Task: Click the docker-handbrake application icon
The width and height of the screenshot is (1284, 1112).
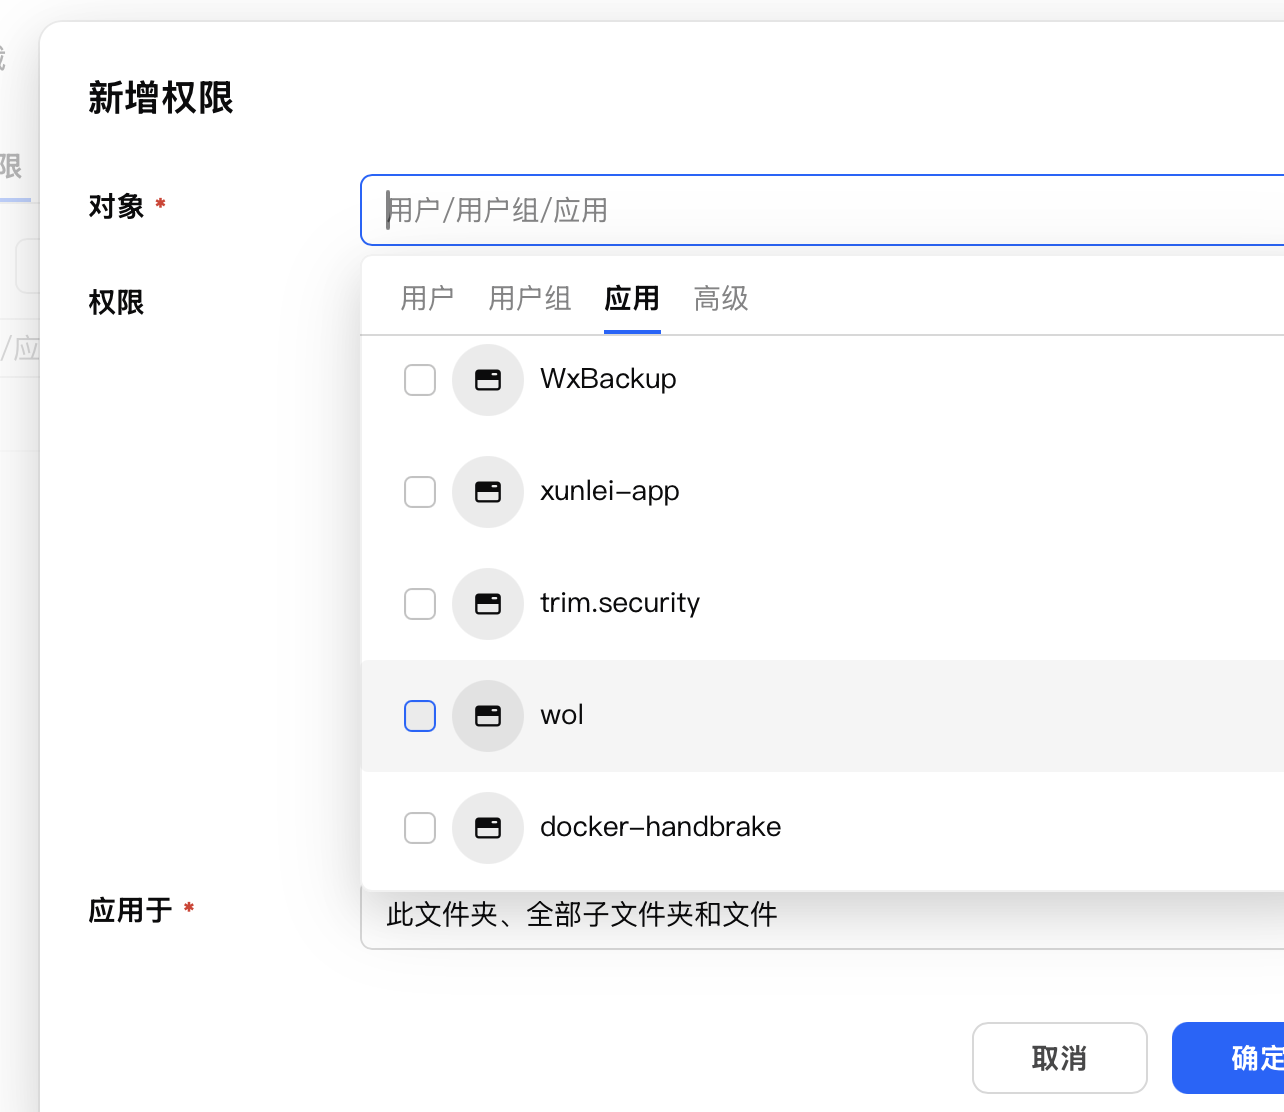Action: tap(488, 828)
